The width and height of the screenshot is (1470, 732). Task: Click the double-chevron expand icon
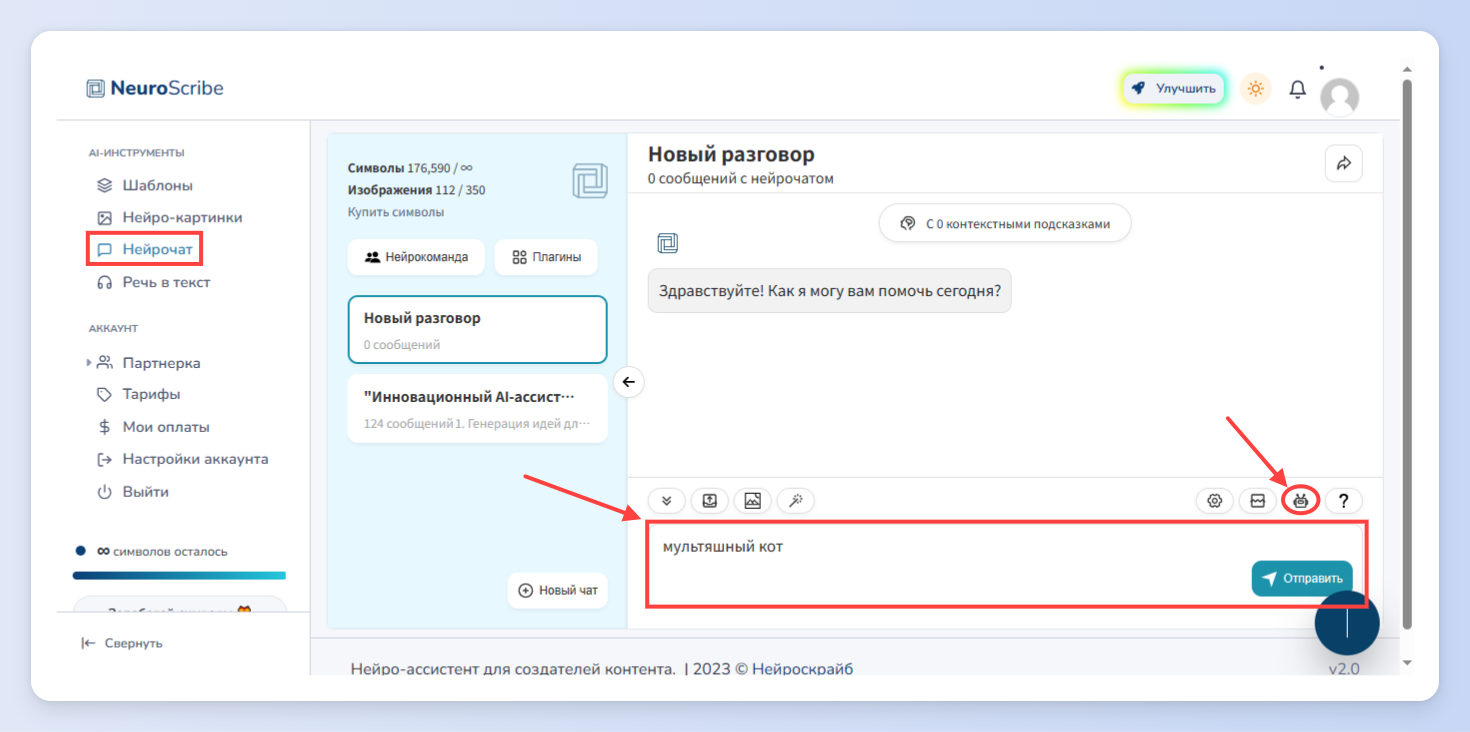pyautogui.click(x=667, y=501)
